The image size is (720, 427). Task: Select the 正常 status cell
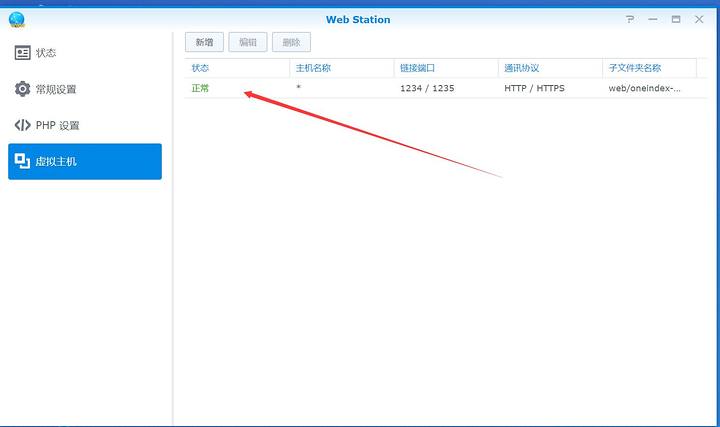click(200, 88)
